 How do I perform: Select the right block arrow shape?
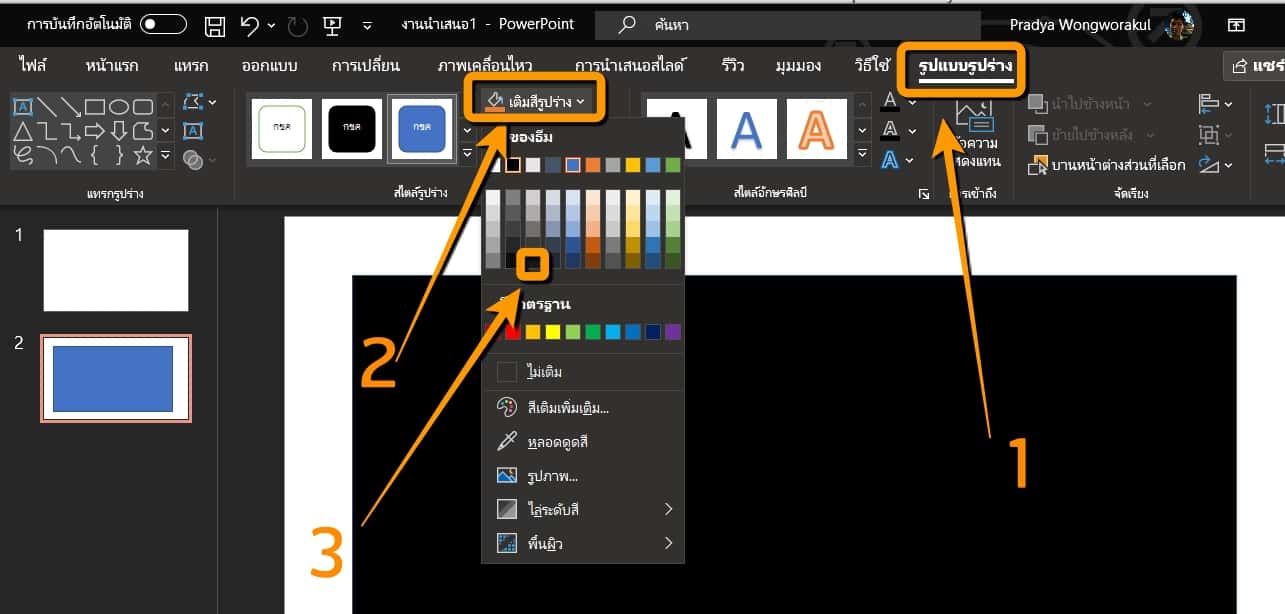[95, 131]
